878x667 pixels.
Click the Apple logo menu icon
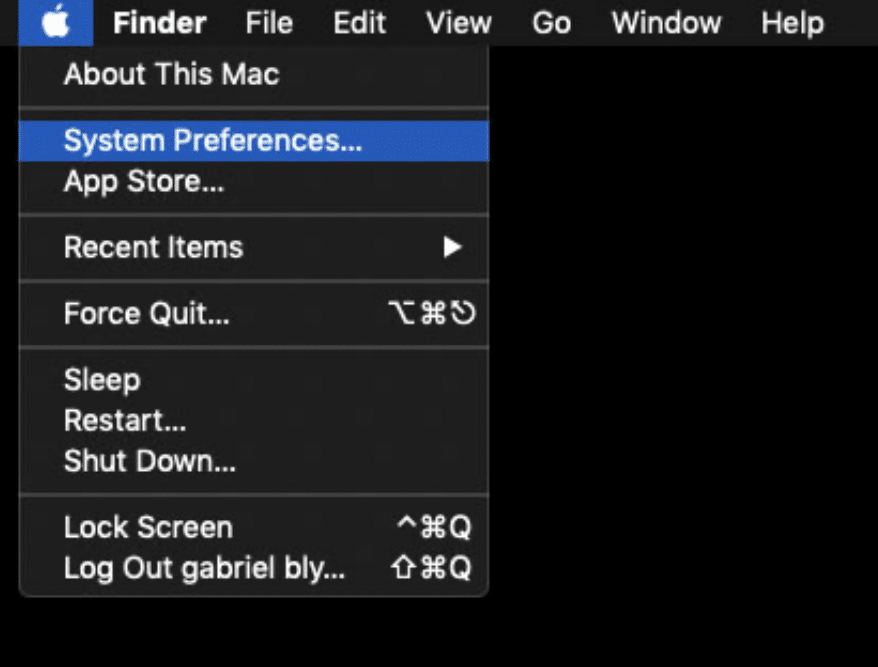[56, 23]
